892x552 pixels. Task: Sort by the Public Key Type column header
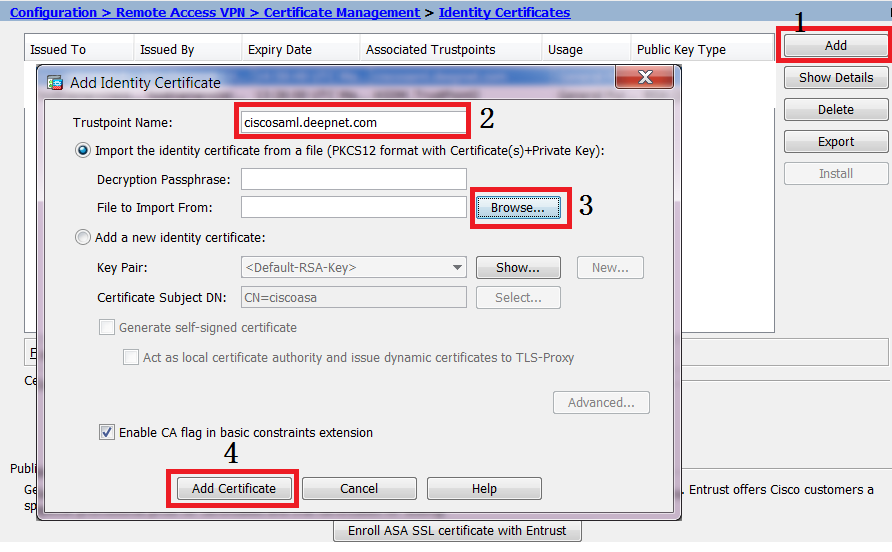(703, 50)
